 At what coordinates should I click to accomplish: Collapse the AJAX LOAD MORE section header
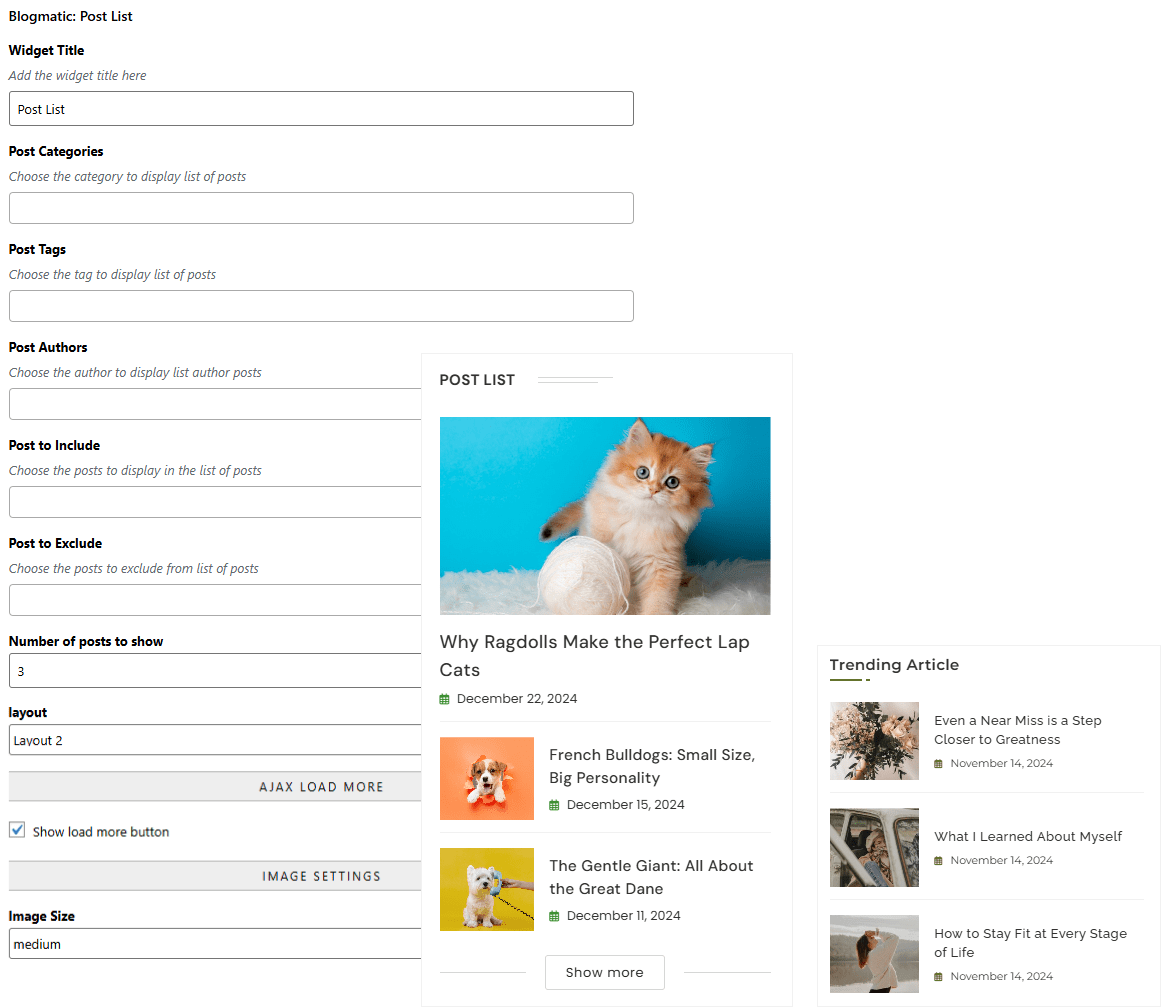pyautogui.click(x=215, y=786)
